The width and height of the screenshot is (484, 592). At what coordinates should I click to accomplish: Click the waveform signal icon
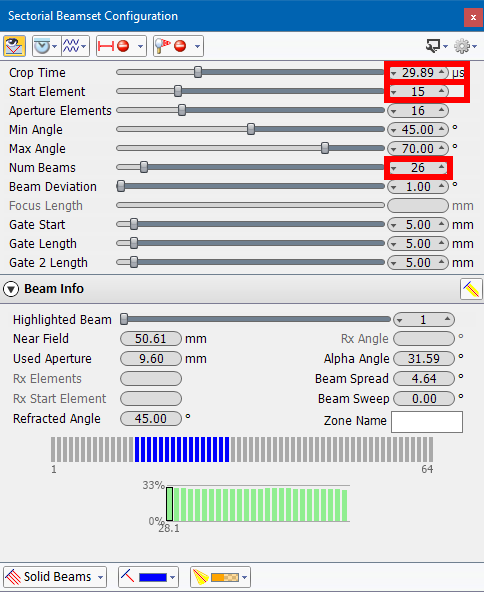tap(71, 46)
